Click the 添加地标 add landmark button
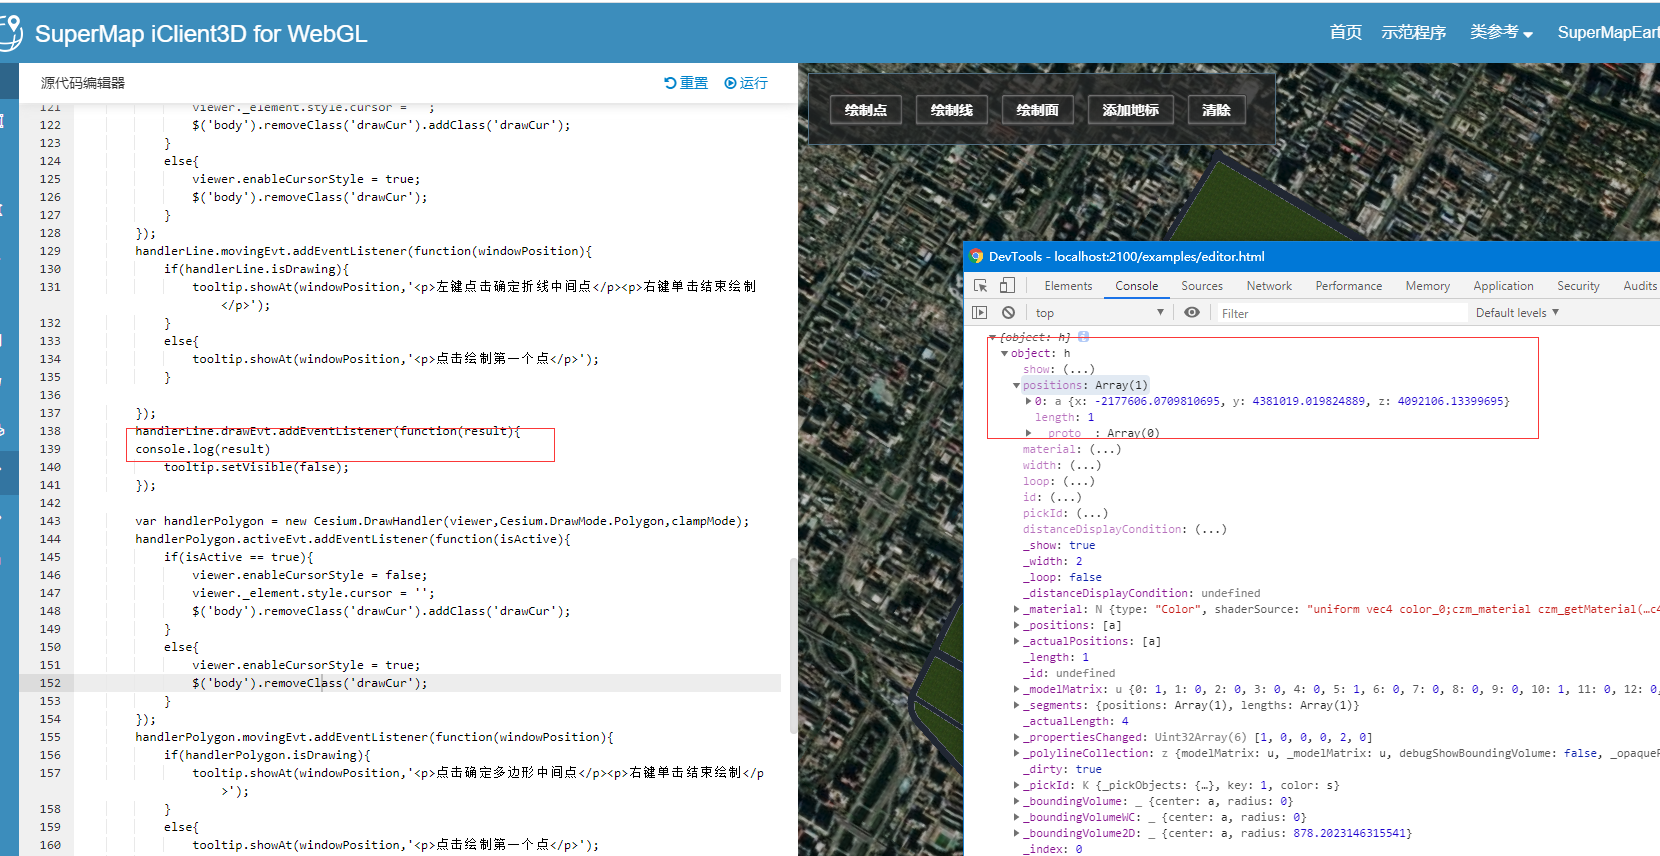This screenshot has height=856, width=1660. (x=1131, y=110)
